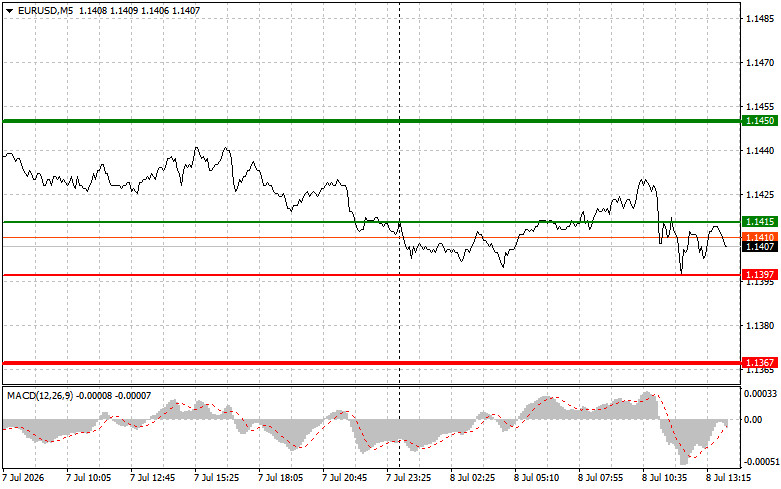Click the green 1.1415 price label

pos(759,222)
